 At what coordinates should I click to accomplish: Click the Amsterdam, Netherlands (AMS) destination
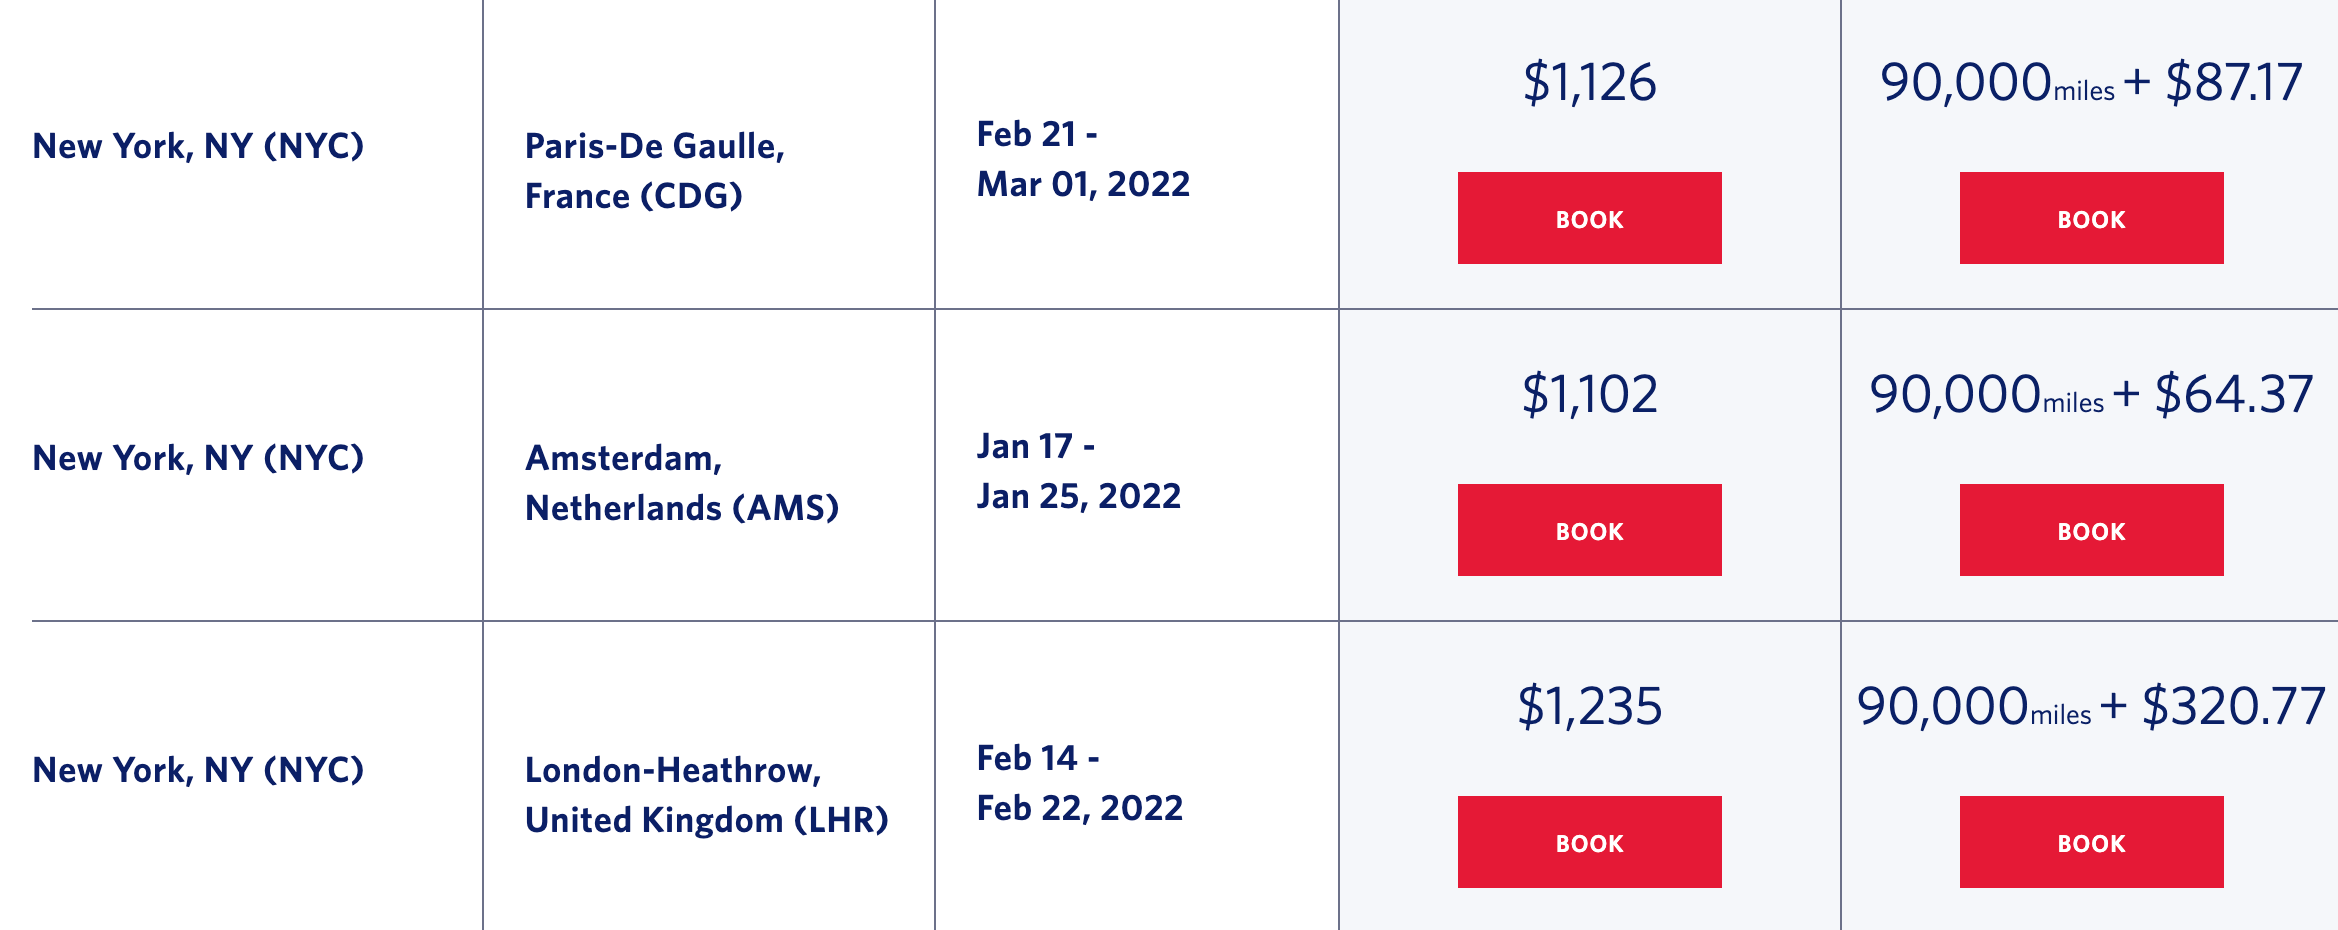tap(681, 483)
